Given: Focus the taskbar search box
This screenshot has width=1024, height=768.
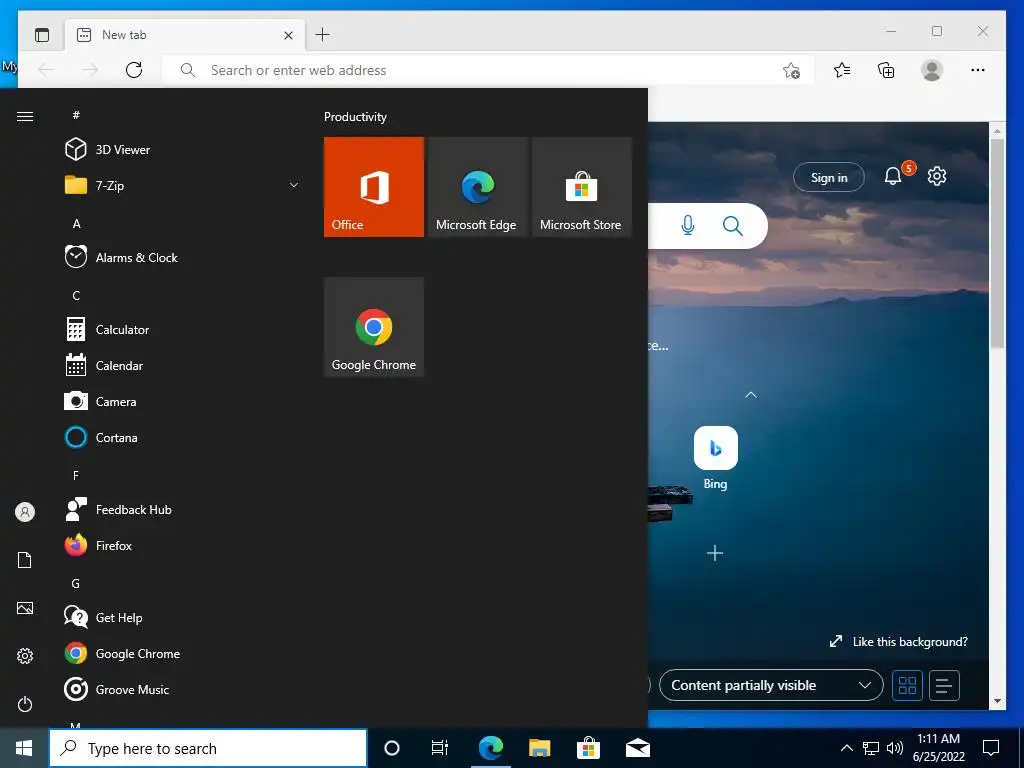Looking at the screenshot, I should (208, 748).
